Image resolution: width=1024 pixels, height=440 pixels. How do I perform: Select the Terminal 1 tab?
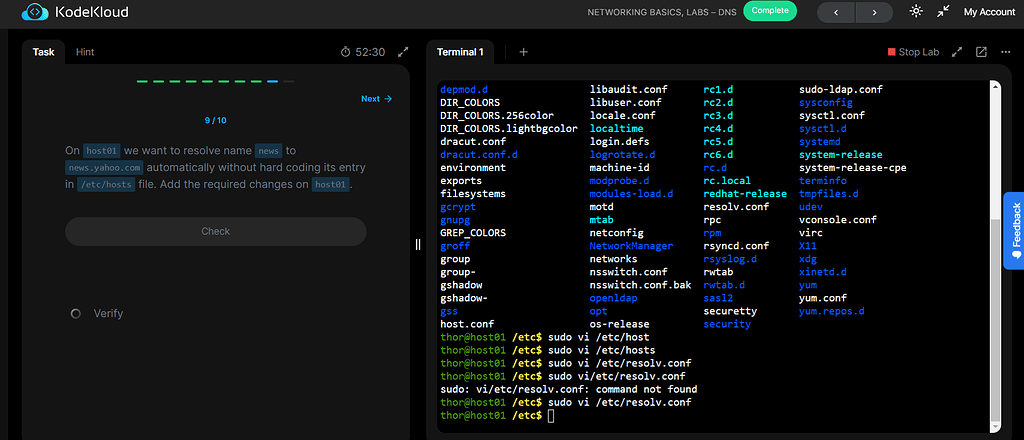pyautogui.click(x=461, y=52)
